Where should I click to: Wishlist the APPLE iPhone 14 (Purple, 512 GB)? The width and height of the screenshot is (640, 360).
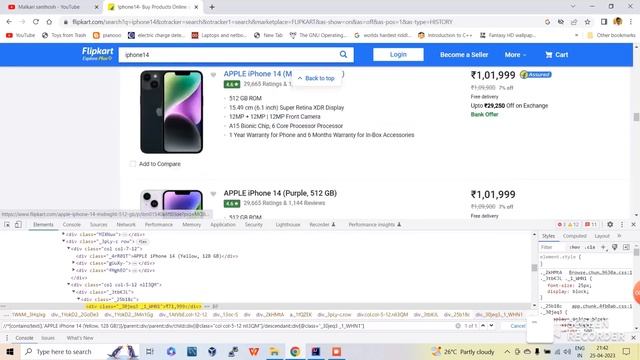click(x=213, y=194)
